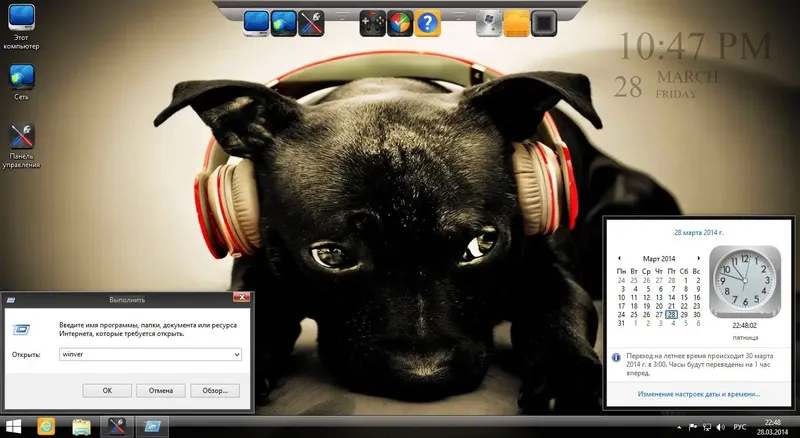800x438 pixels.
Task: Open the question mark help icon in the dock
Action: (428, 23)
